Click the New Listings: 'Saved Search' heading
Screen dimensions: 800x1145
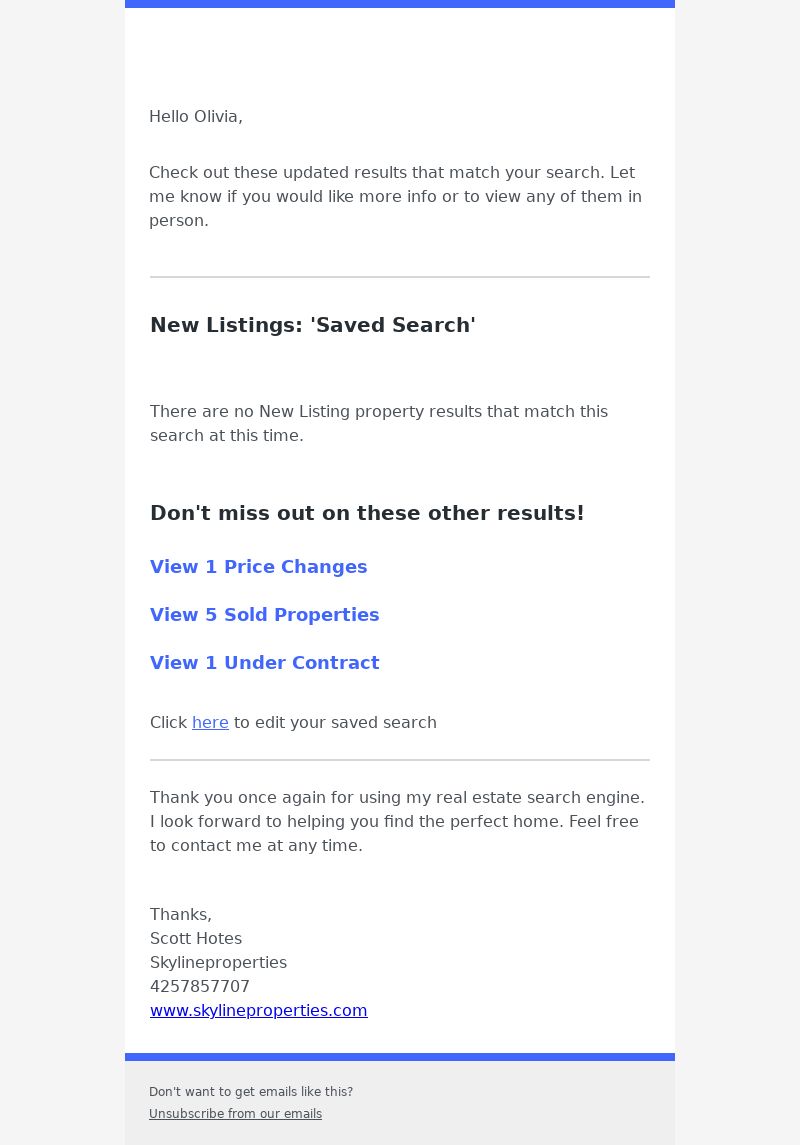pyautogui.click(x=312, y=325)
